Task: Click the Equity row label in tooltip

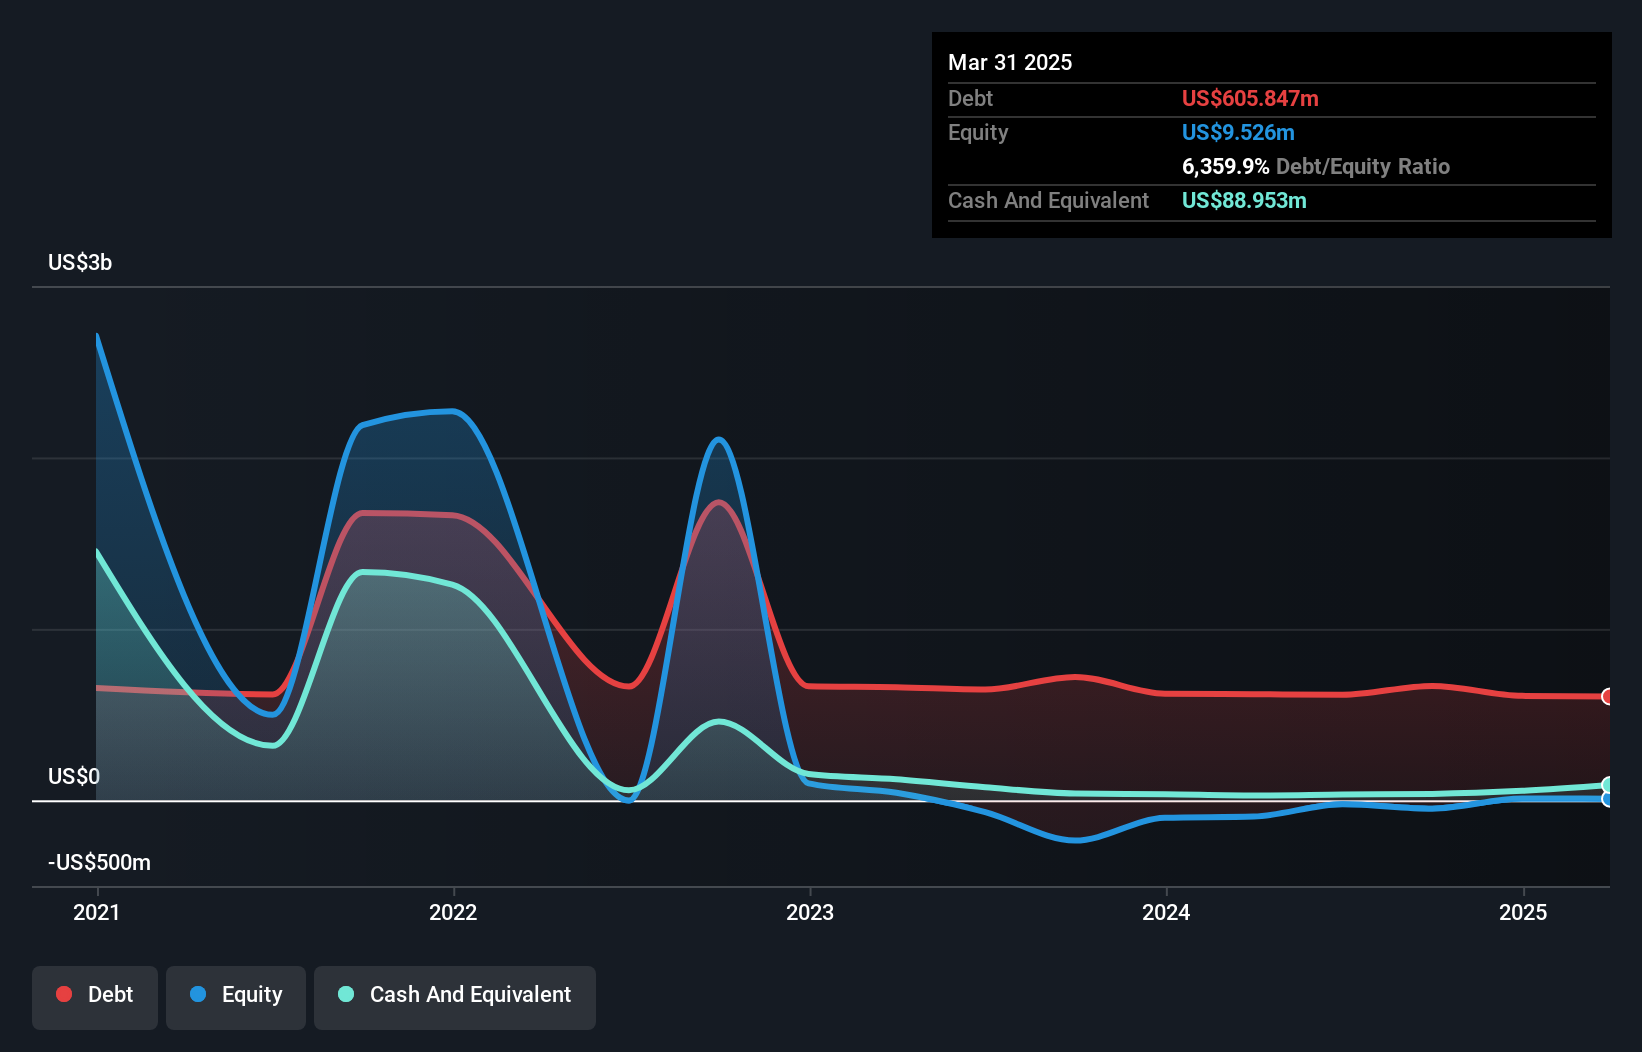Action: coord(978,132)
